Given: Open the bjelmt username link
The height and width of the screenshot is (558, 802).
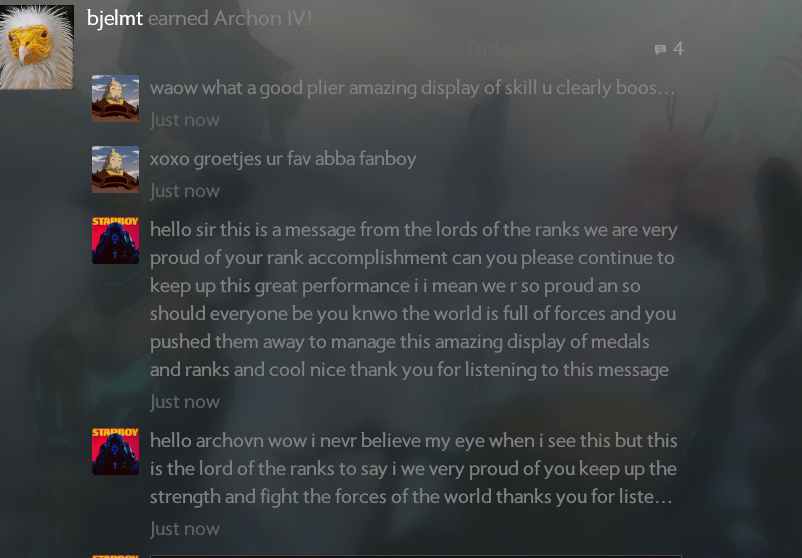Looking at the screenshot, I should [x=115, y=18].
